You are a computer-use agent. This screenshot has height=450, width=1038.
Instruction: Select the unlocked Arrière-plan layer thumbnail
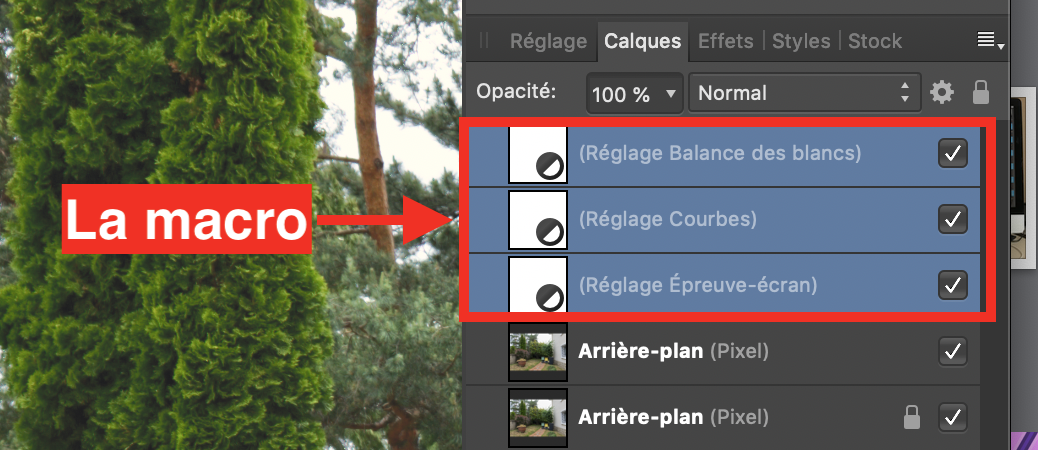coord(538,351)
